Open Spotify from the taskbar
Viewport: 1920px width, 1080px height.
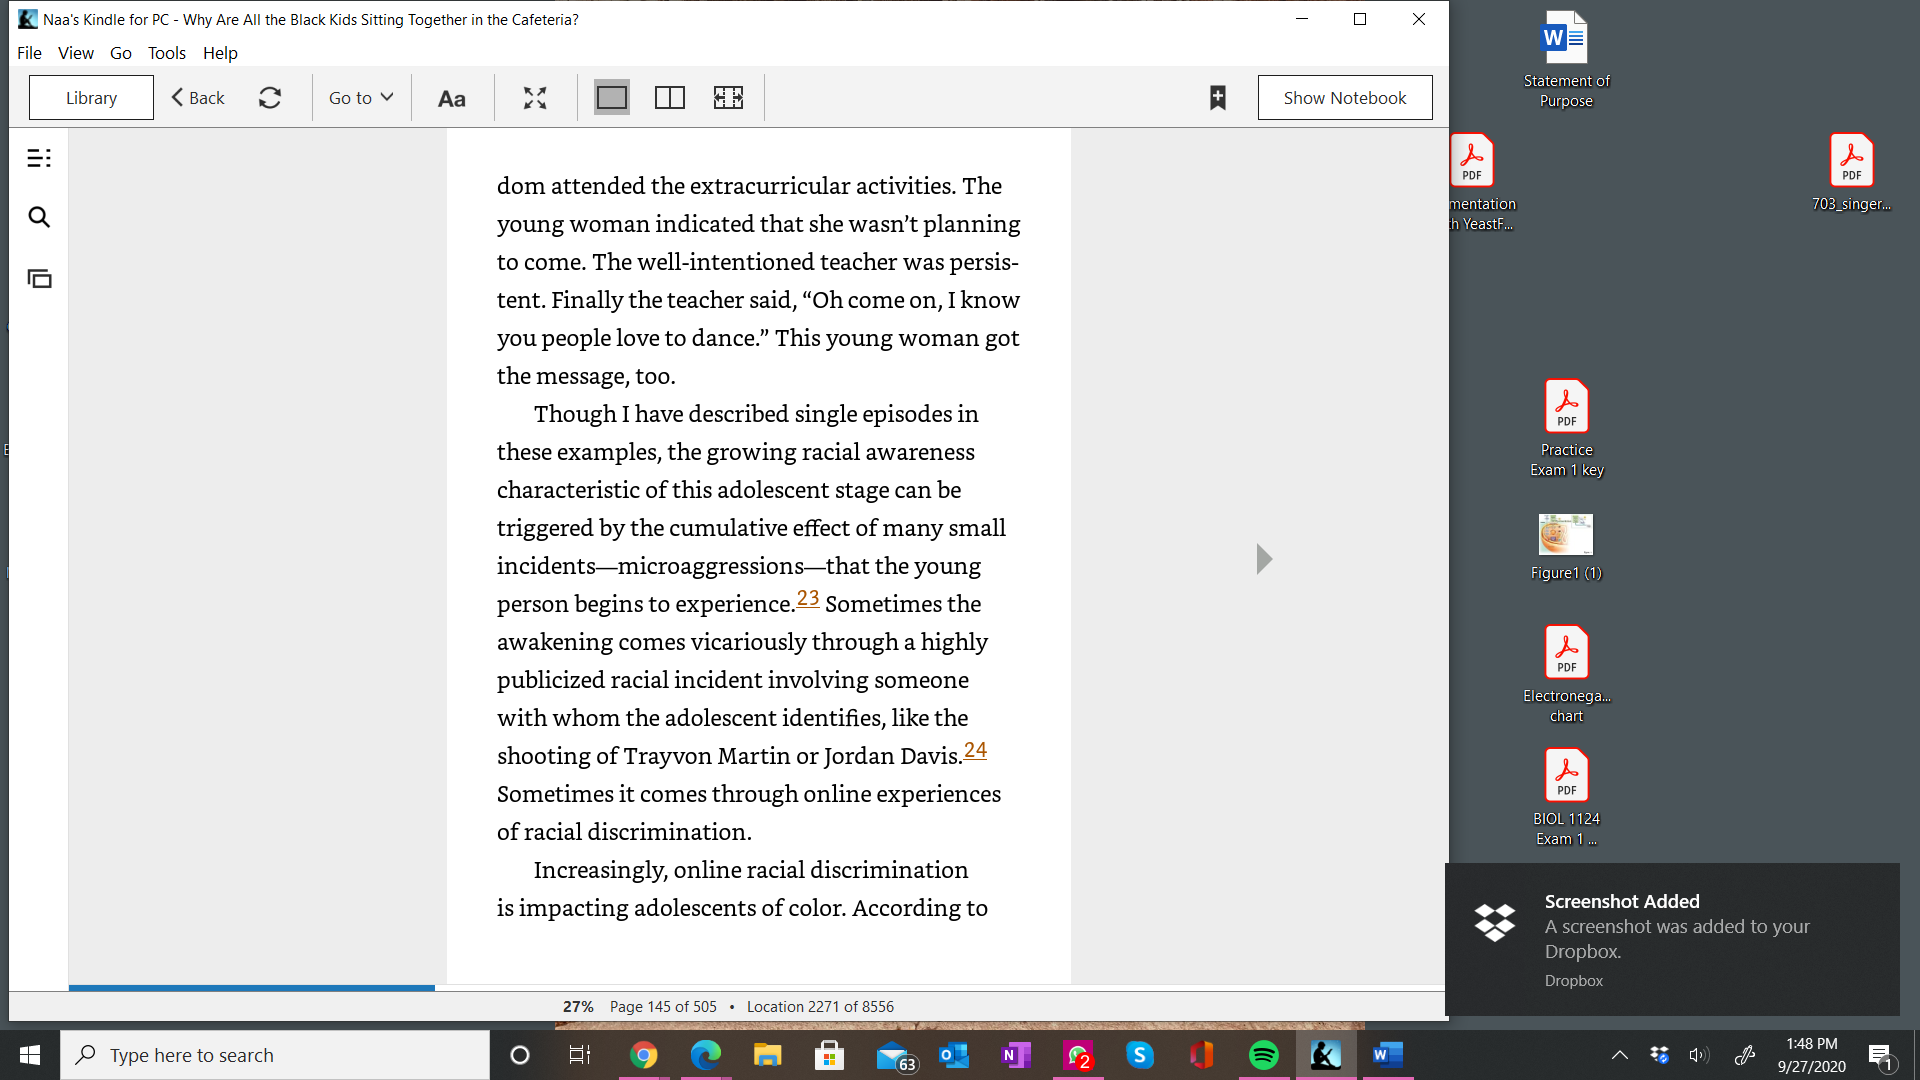1263,1055
